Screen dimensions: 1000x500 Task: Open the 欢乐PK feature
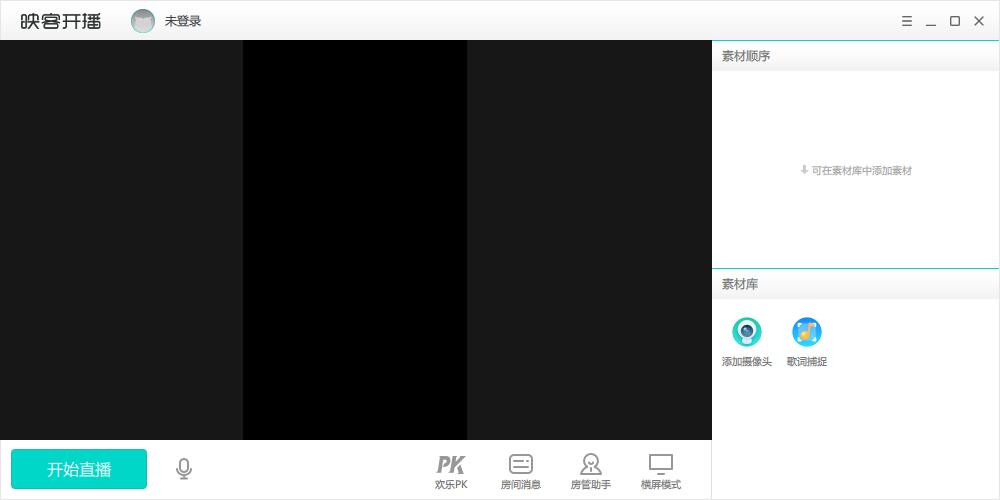[x=451, y=472]
